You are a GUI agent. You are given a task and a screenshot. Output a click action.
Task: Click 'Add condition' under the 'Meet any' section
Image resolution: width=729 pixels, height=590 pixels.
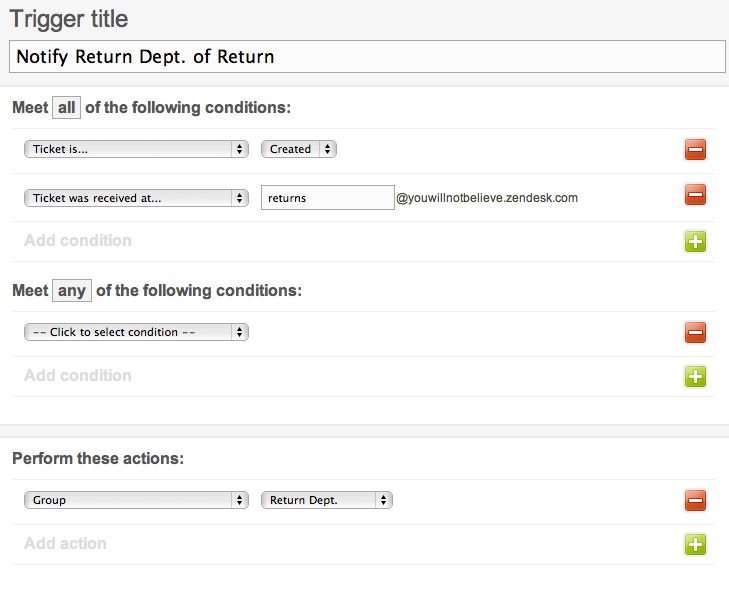point(78,375)
